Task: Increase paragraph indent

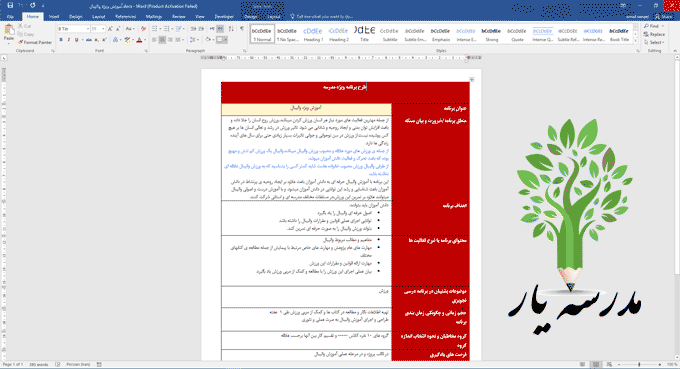Action: [x=201, y=29]
